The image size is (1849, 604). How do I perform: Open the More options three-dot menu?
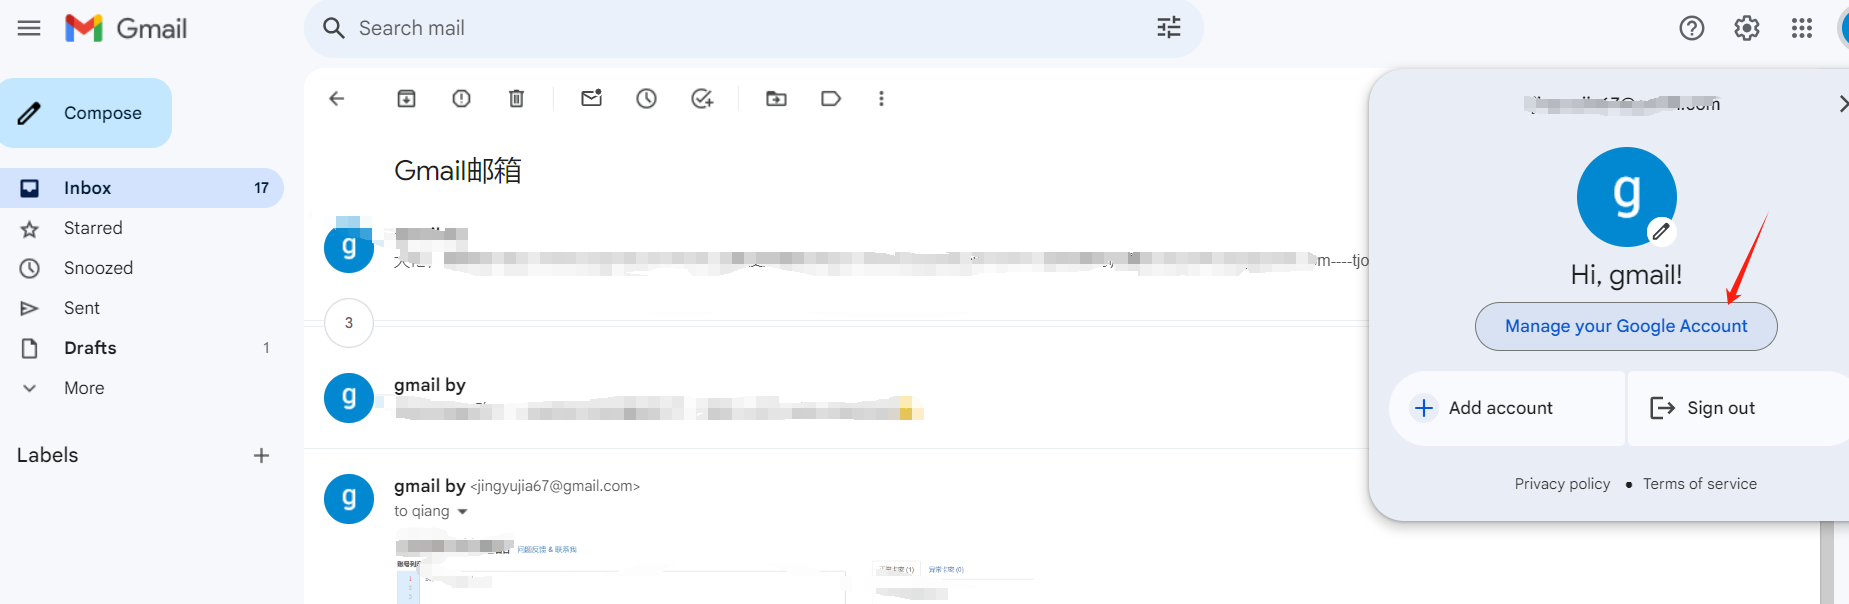click(x=881, y=98)
